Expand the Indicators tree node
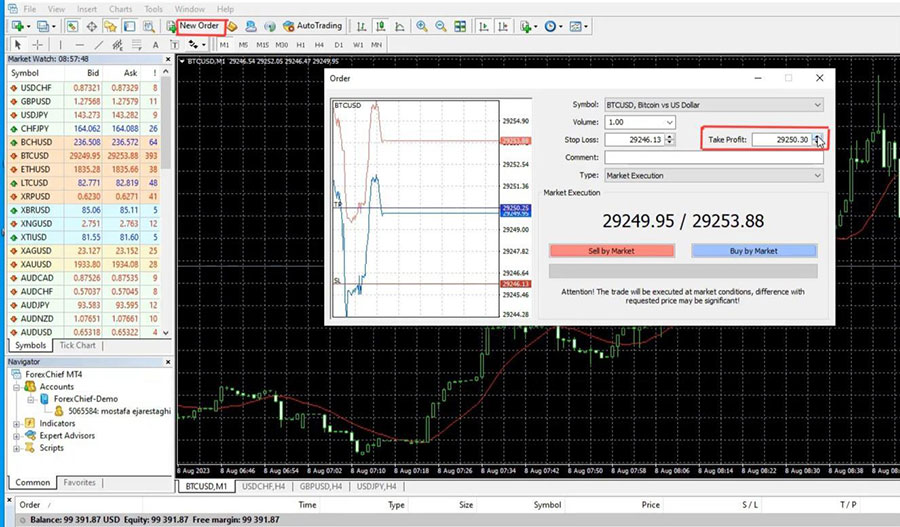 pyautogui.click(x=17, y=424)
